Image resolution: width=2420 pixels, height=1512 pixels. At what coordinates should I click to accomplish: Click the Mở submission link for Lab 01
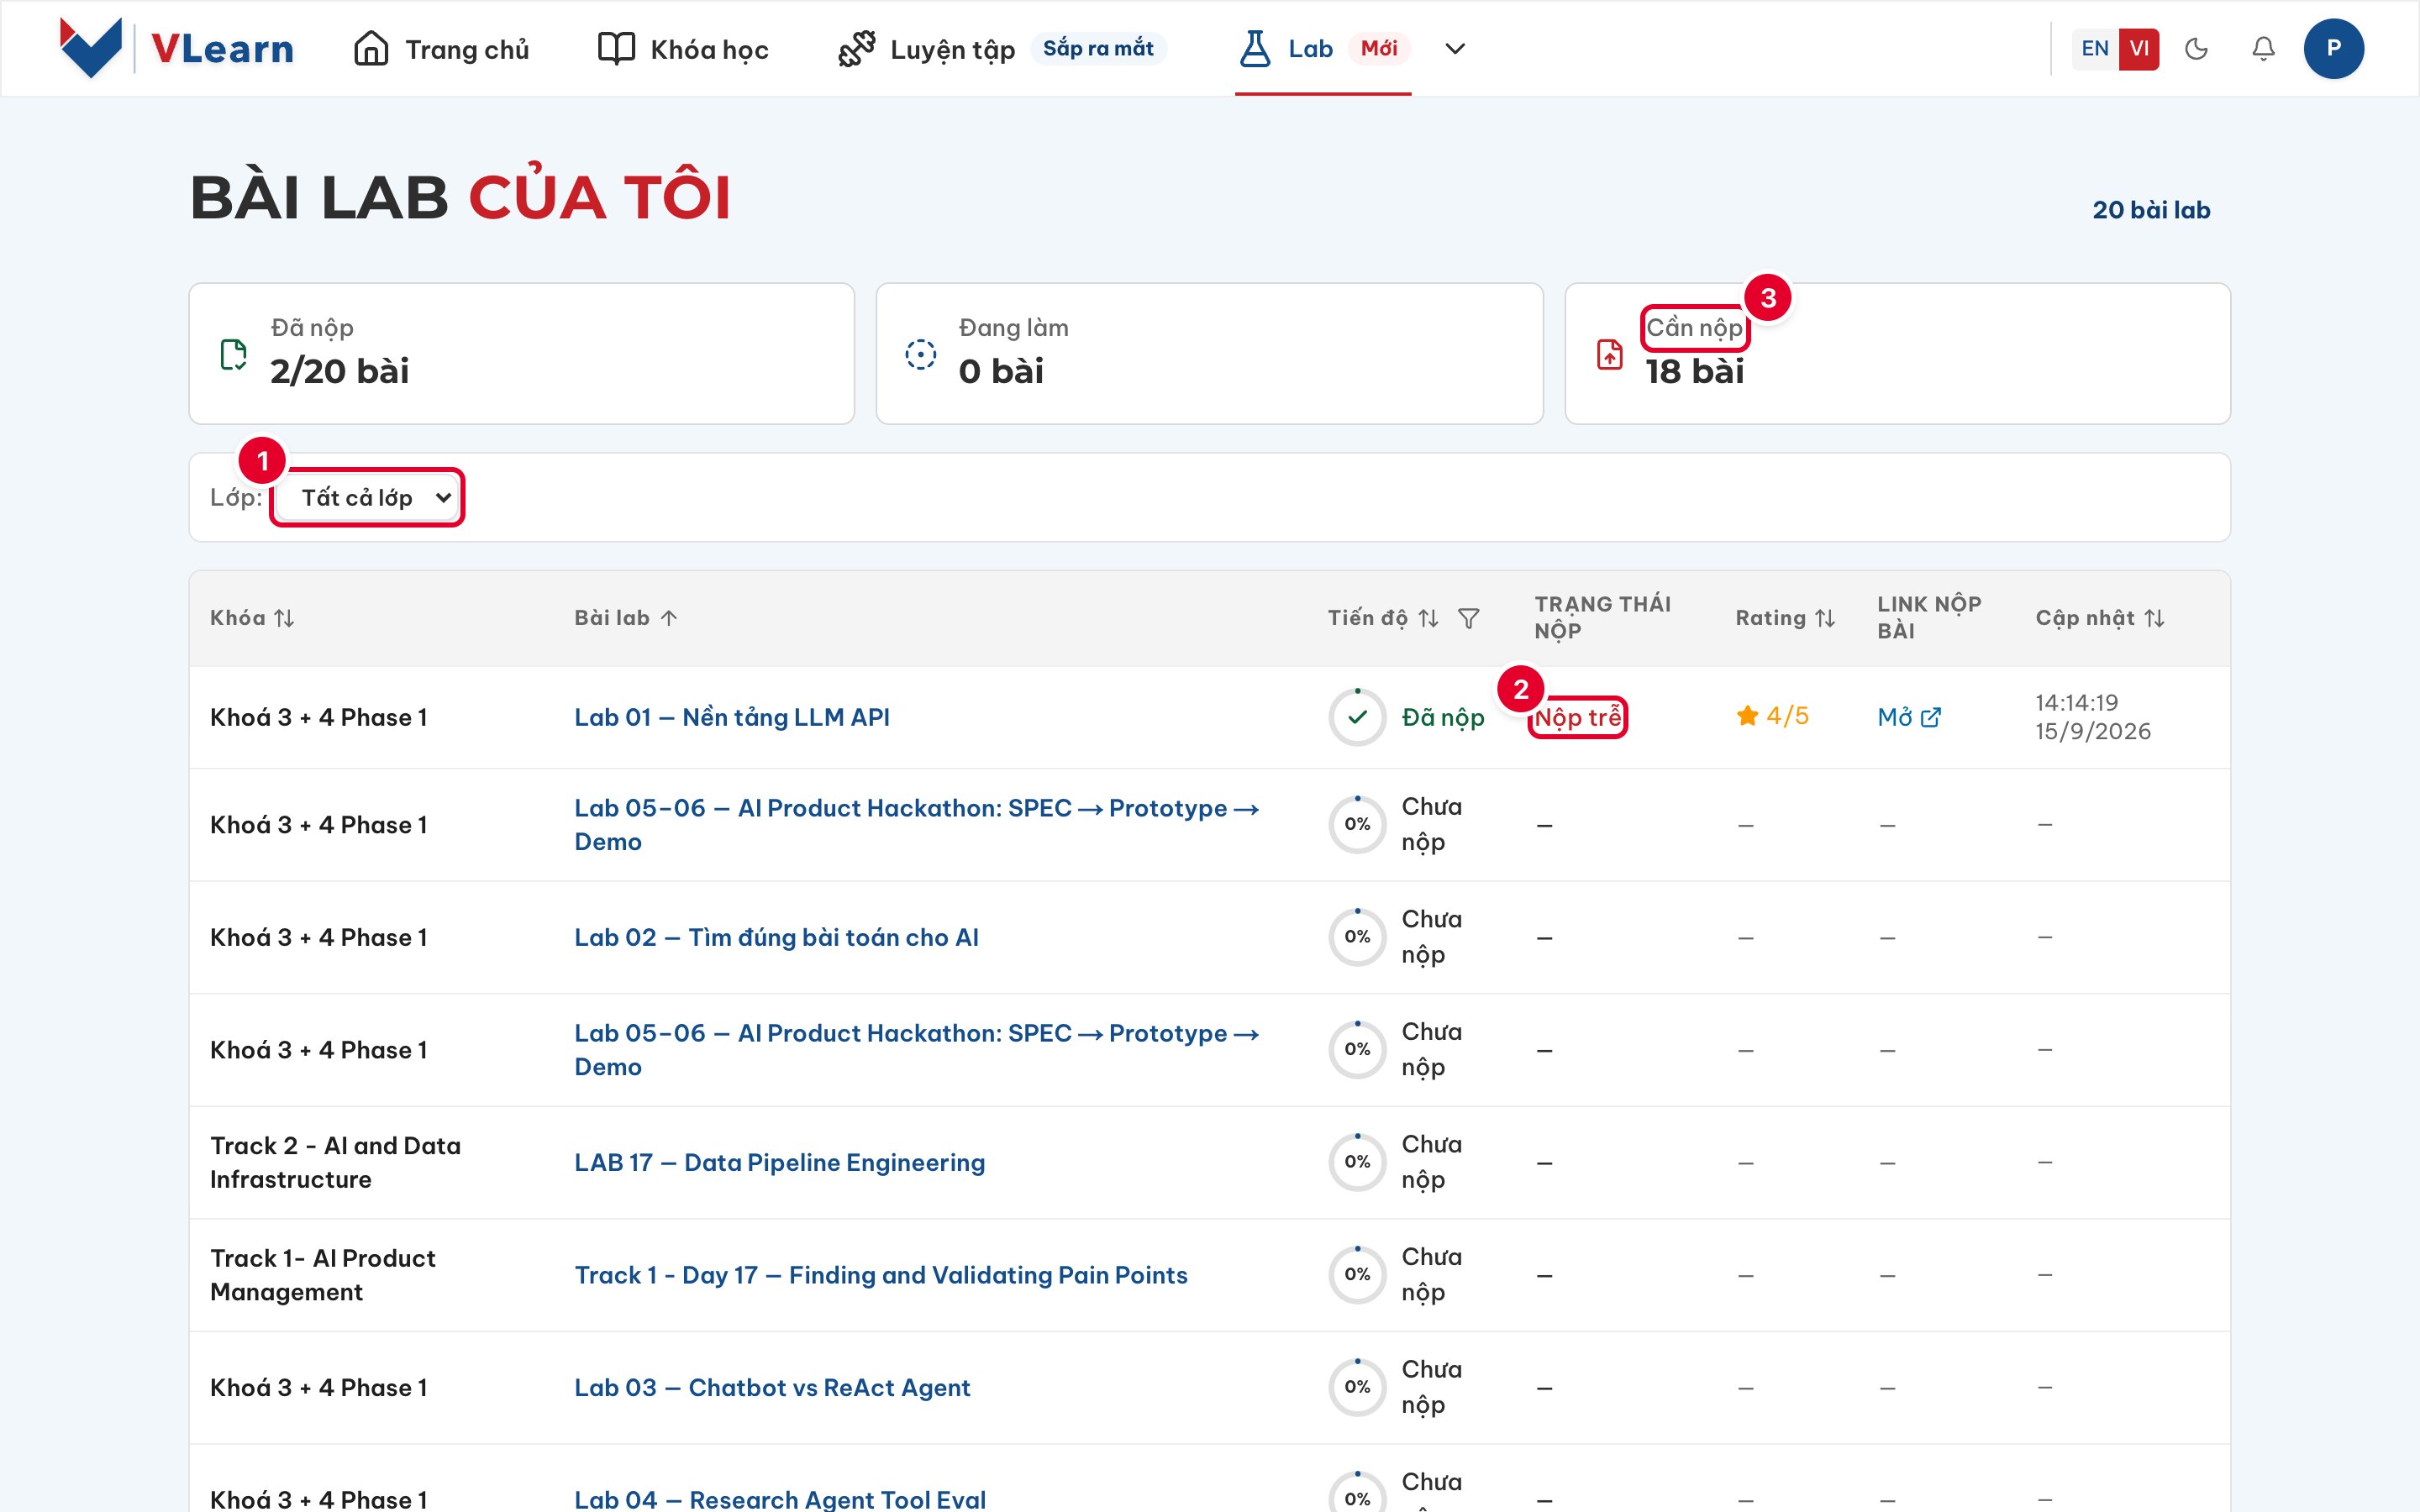tap(1909, 717)
